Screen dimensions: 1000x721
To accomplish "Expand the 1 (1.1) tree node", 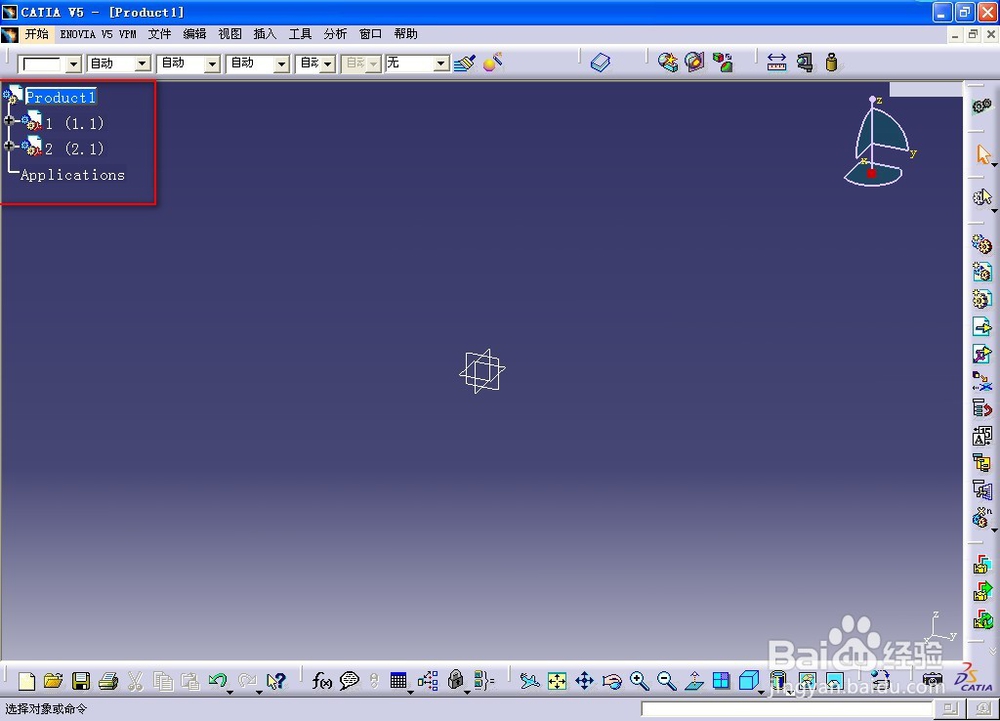I will point(9,120).
